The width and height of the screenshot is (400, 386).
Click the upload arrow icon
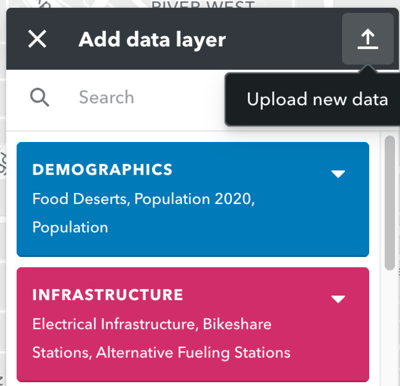coord(368,39)
